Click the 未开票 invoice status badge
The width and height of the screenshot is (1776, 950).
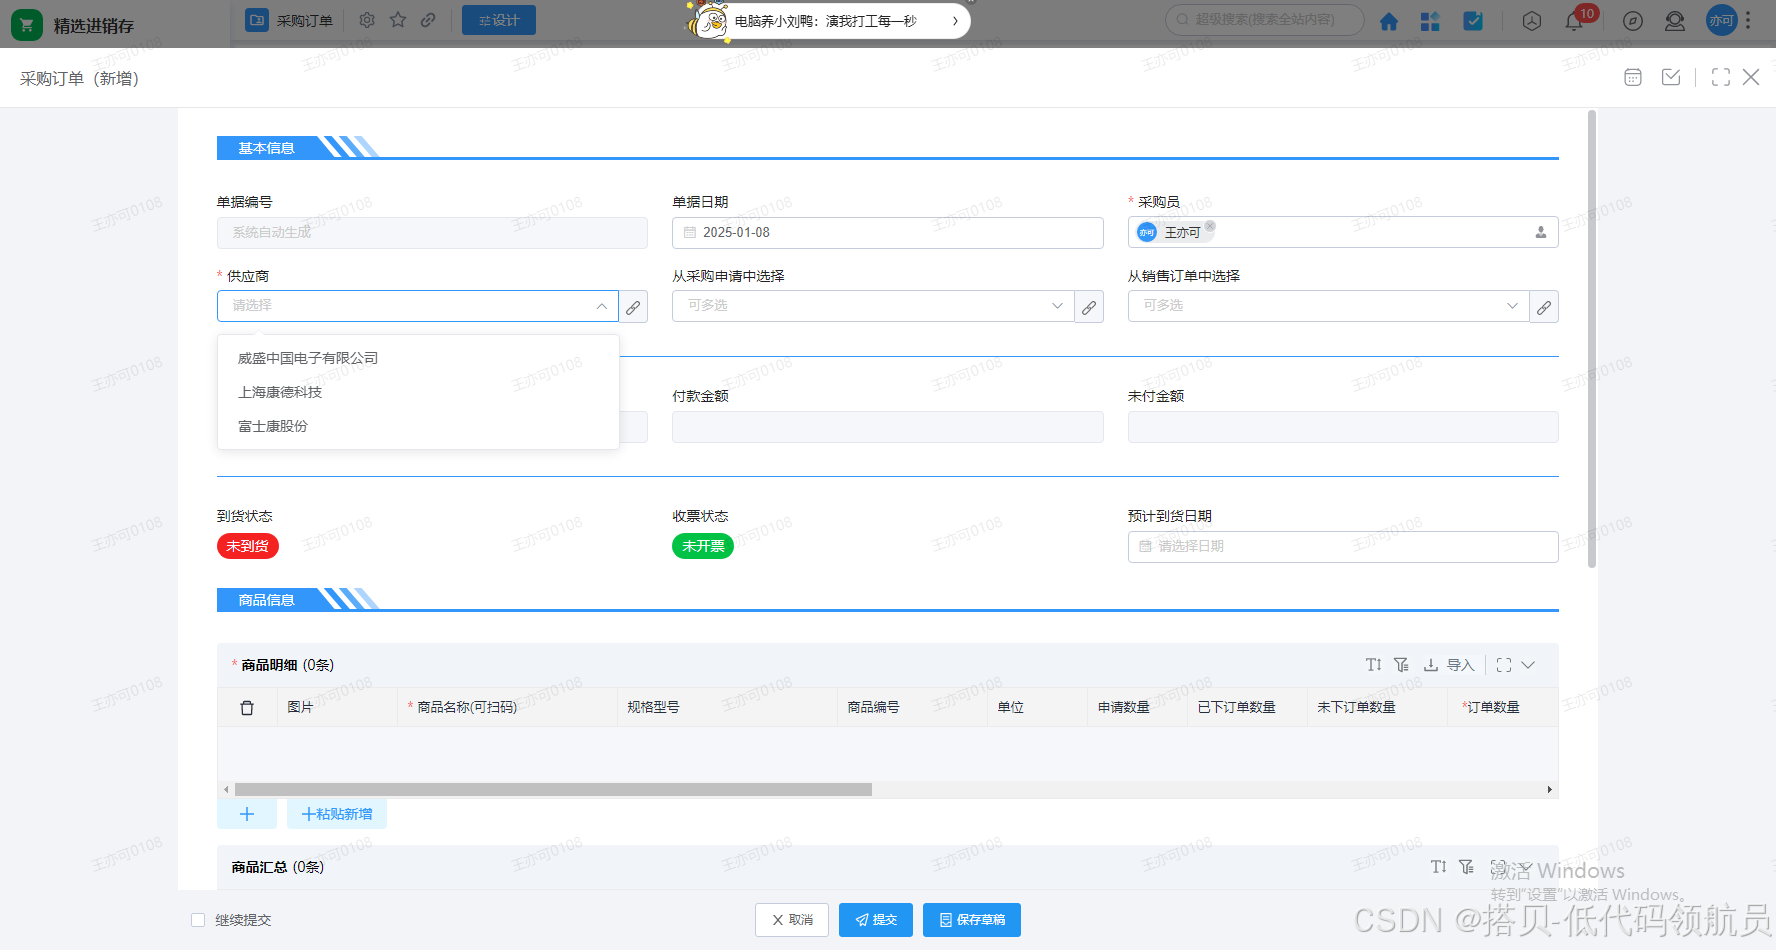(702, 546)
